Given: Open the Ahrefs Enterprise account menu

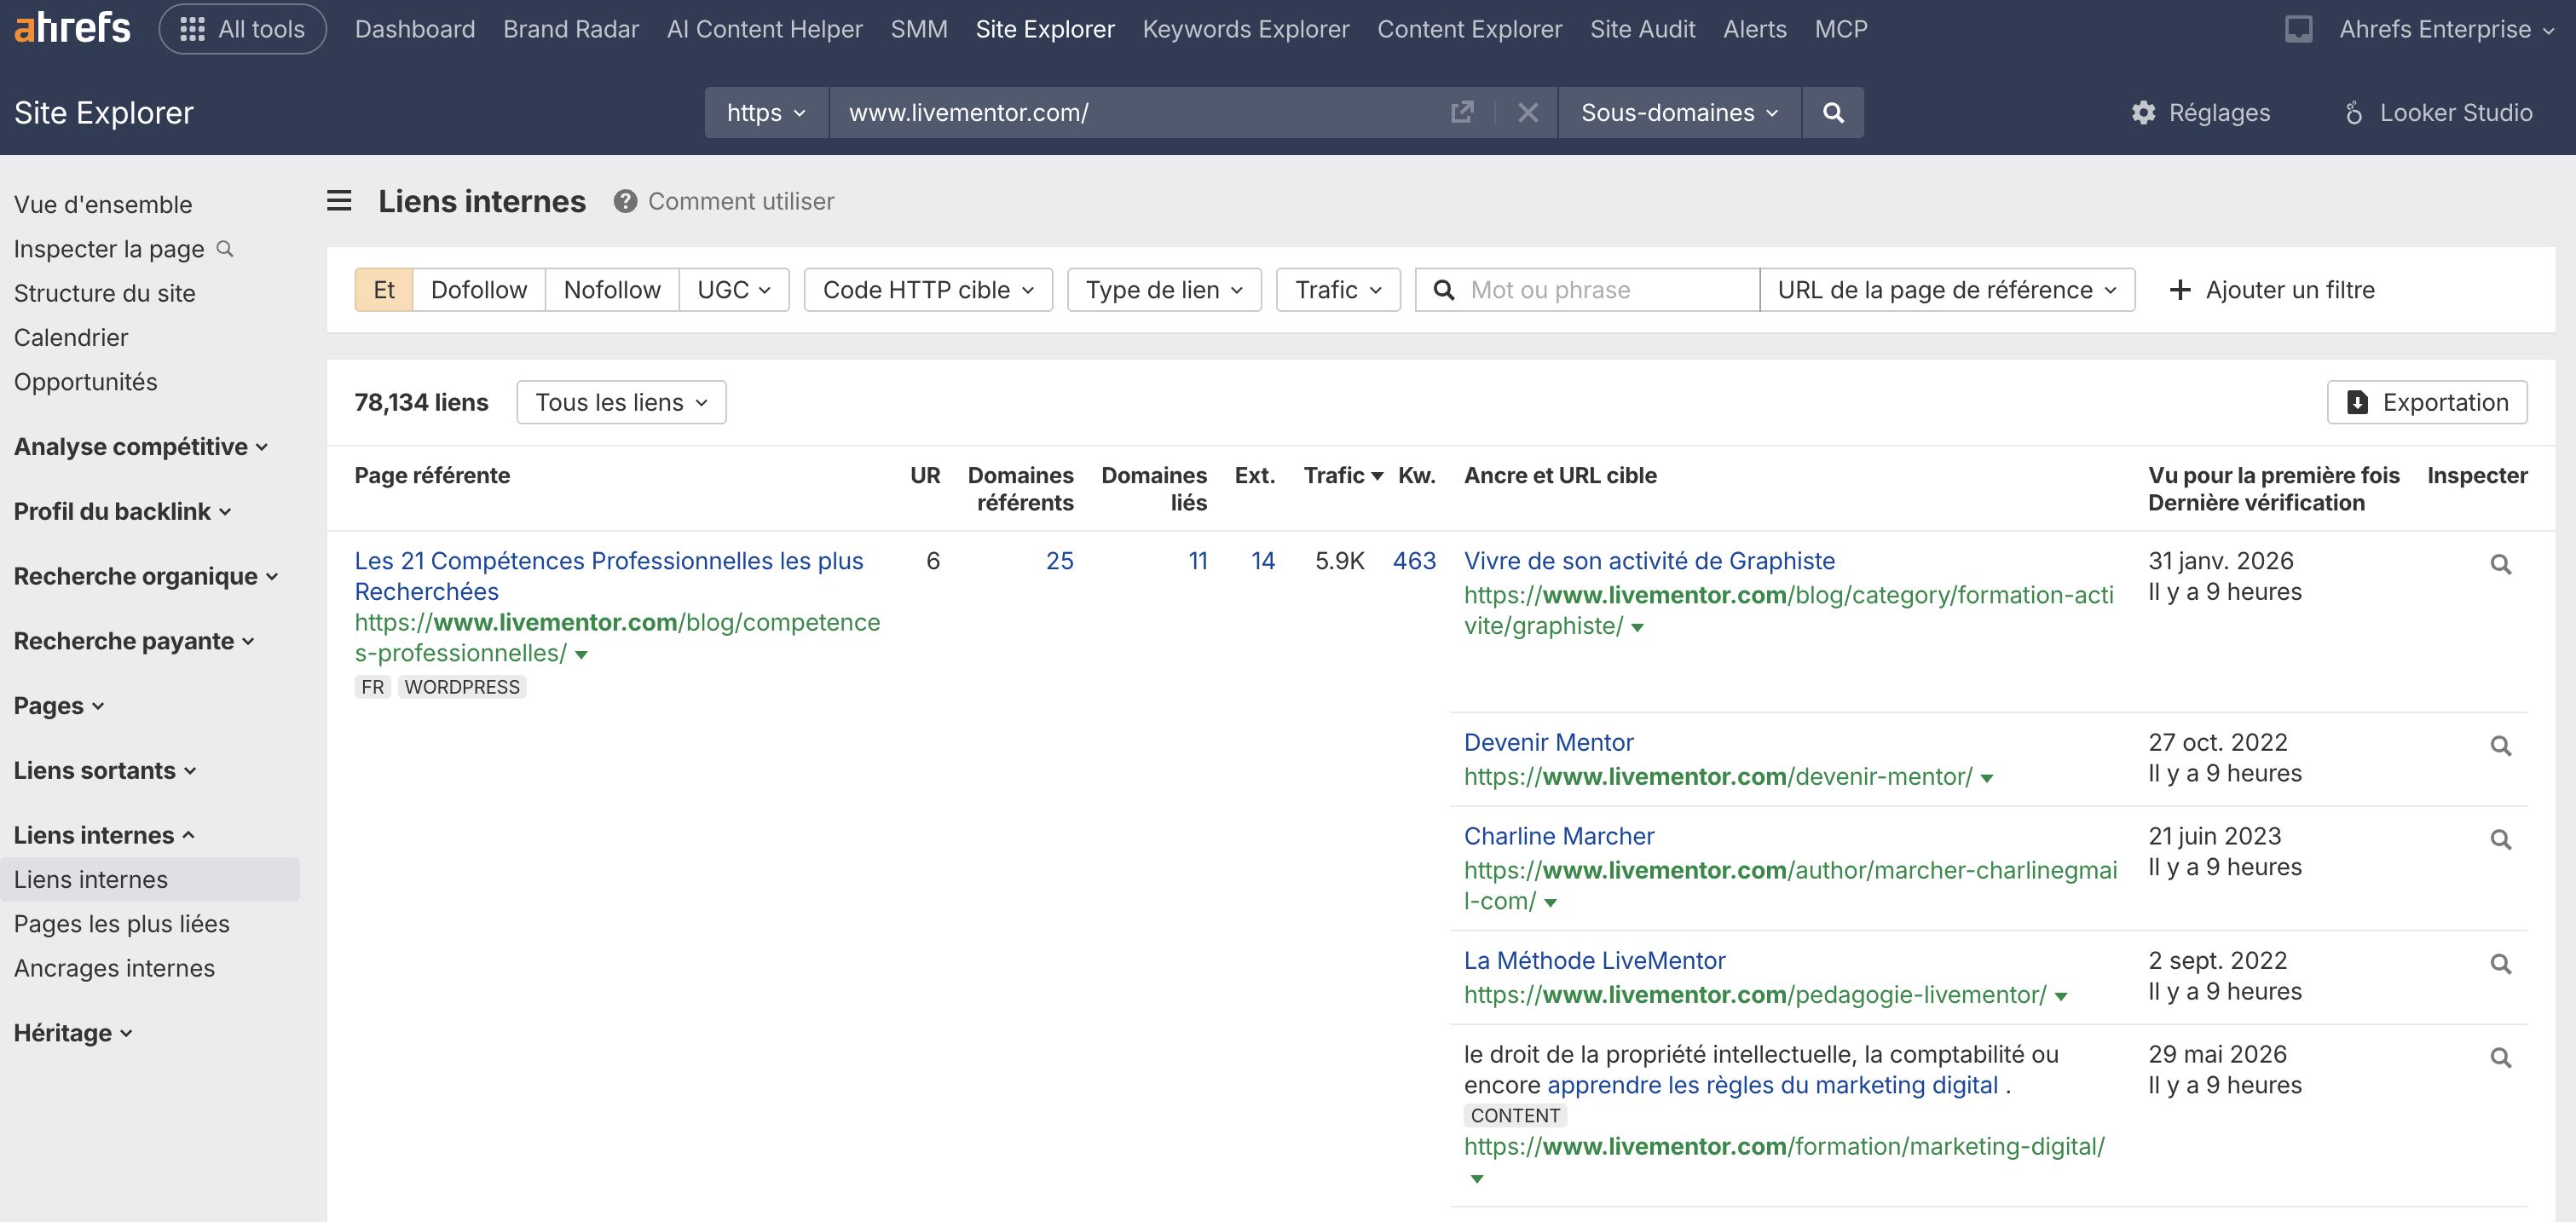Looking at the screenshot, I should pos(2446,29).
